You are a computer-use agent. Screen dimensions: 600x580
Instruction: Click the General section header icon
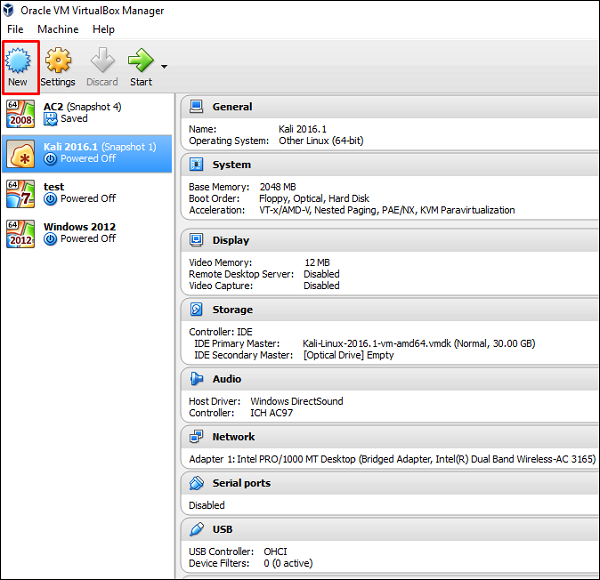(196, 107)
